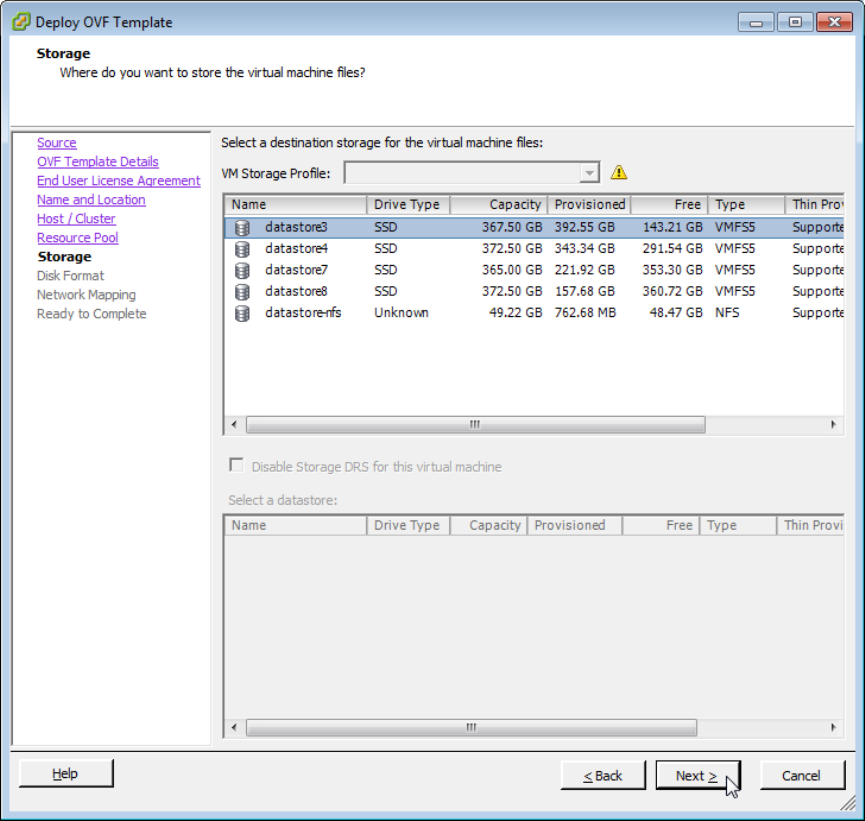The width and height of the screenshot is (865, 821).
Task: Click the upper table's right scroll arrow
Action: coord(833,425)
